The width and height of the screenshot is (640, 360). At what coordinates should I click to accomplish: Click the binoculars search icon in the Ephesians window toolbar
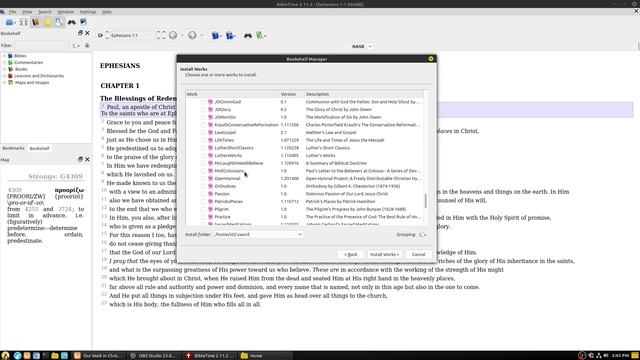[x=248, y=36]
